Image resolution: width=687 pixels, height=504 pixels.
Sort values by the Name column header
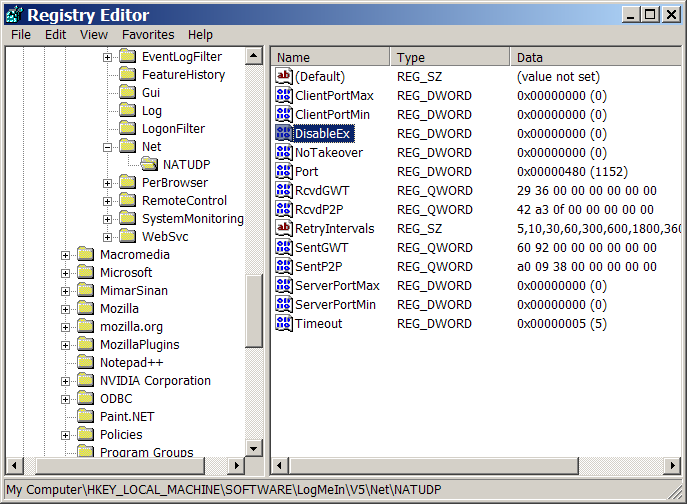click(x=330, y=58)
